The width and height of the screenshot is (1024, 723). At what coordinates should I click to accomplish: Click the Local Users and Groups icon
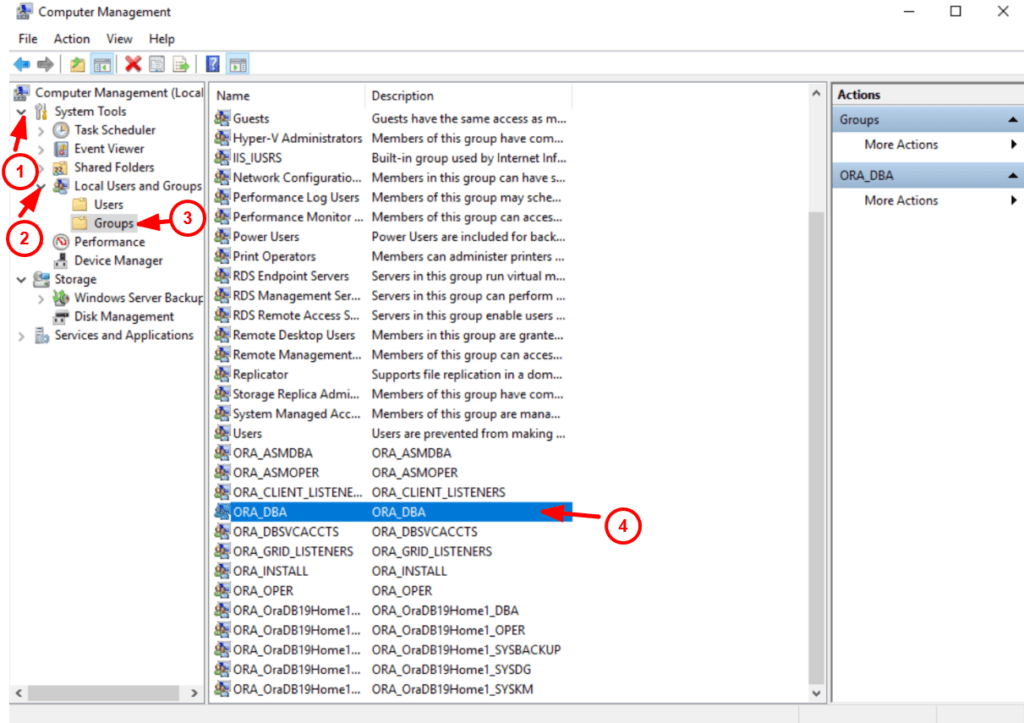click(61, 186)
